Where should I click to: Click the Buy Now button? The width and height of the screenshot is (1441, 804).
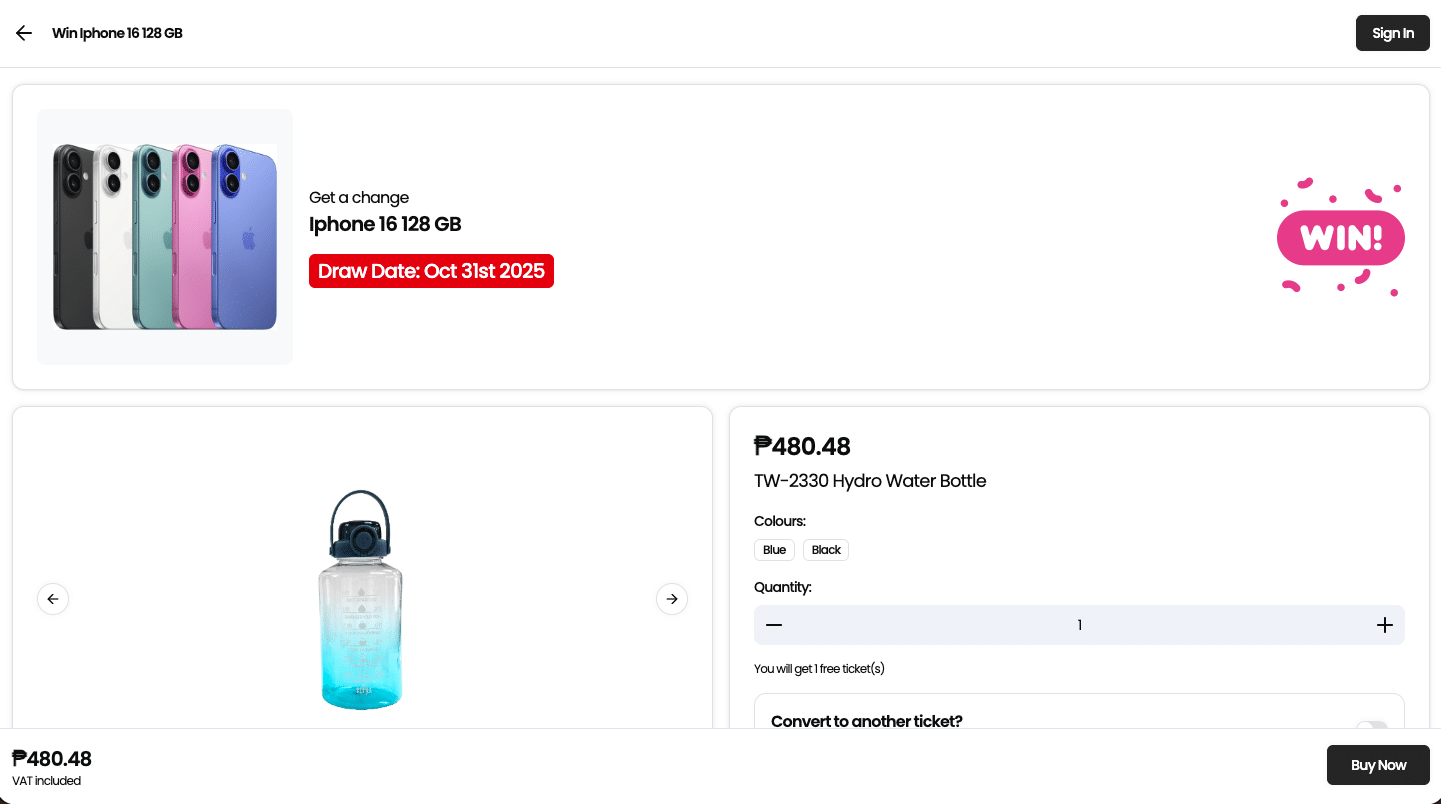1378,764
